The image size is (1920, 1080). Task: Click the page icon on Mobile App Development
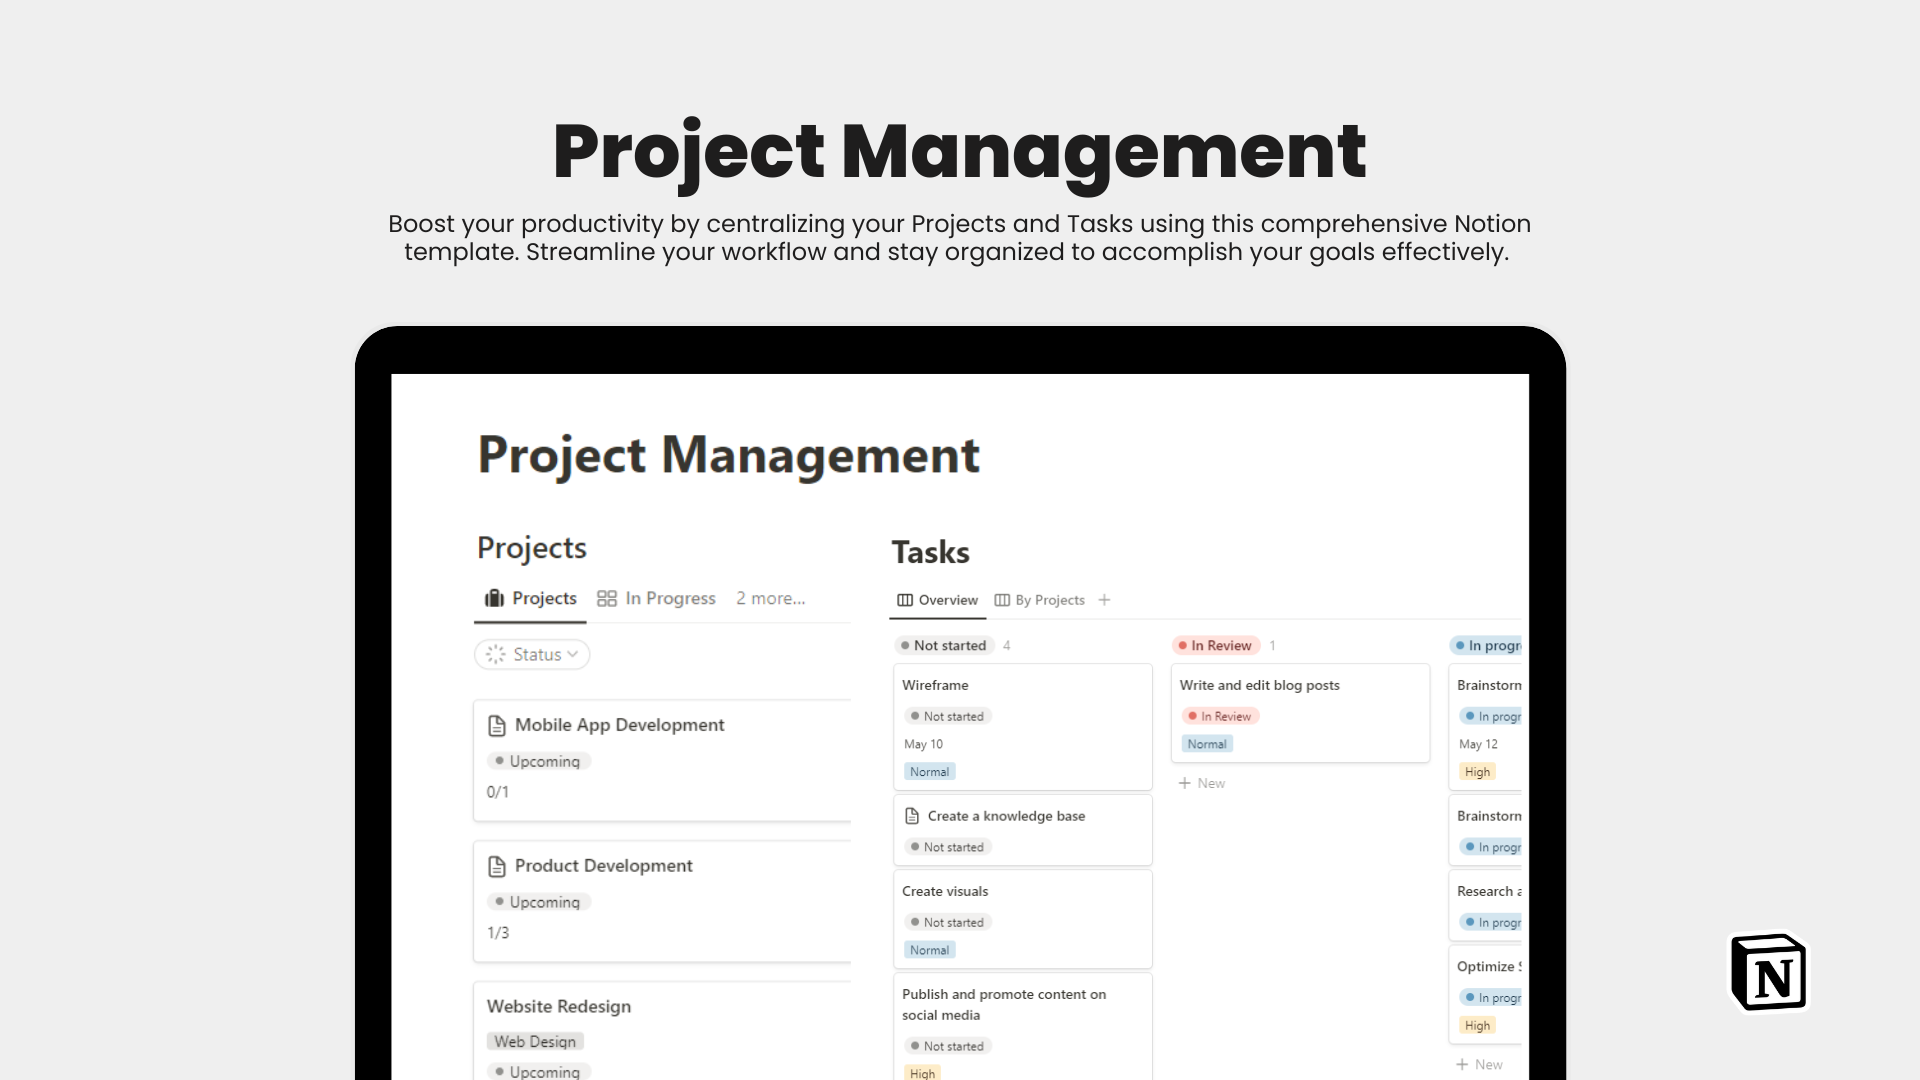click(497, 725)
